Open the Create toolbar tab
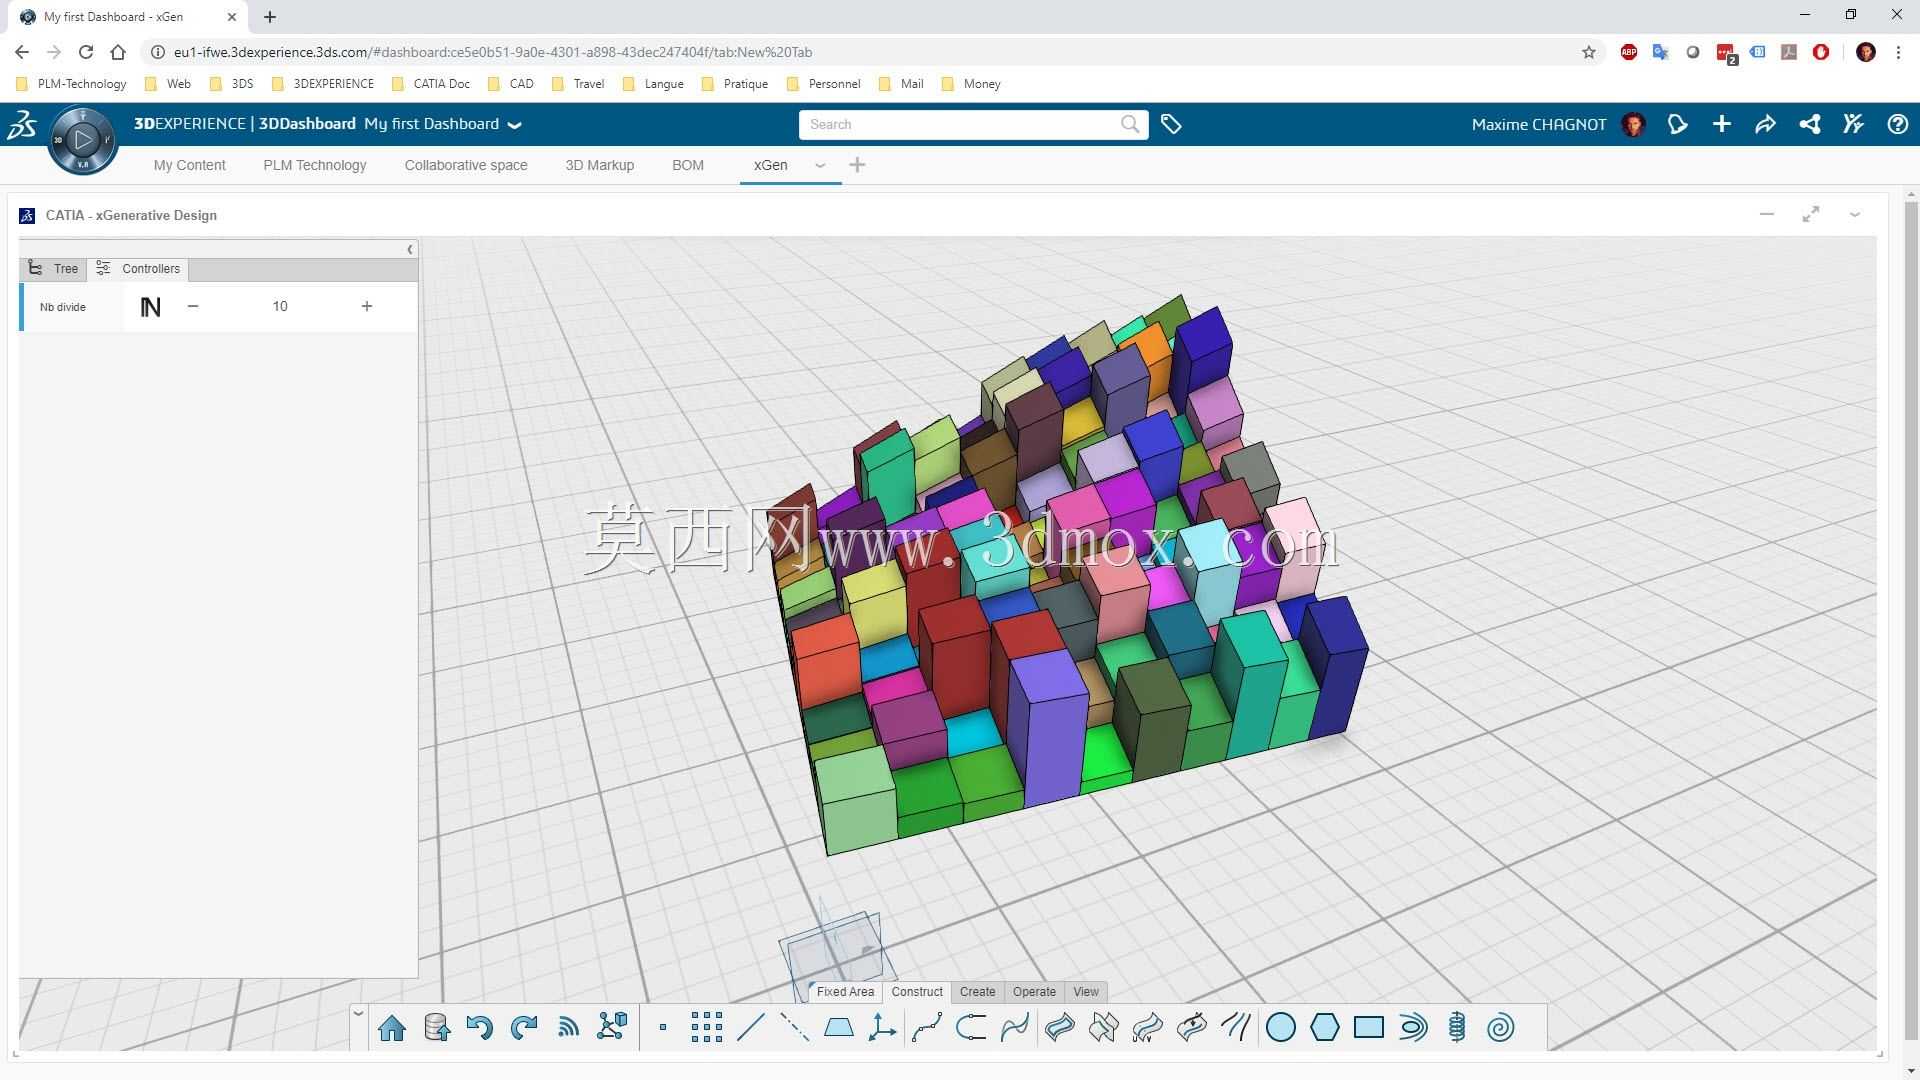The width and height of the screenshot is (1920, 1080). click(977, 992)
